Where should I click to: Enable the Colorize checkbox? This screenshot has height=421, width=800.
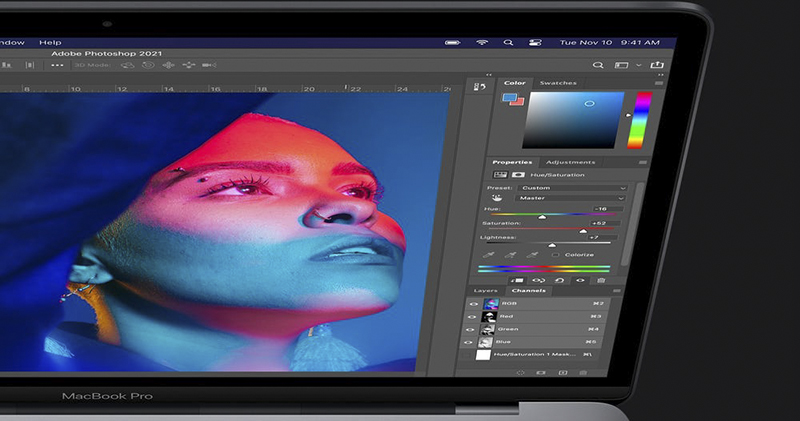555,255
